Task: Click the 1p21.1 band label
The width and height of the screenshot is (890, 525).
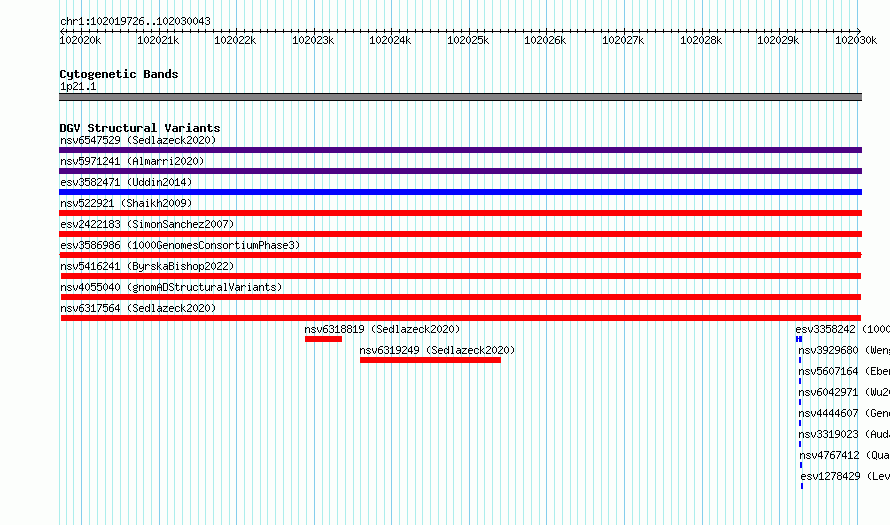Action: 78,86
